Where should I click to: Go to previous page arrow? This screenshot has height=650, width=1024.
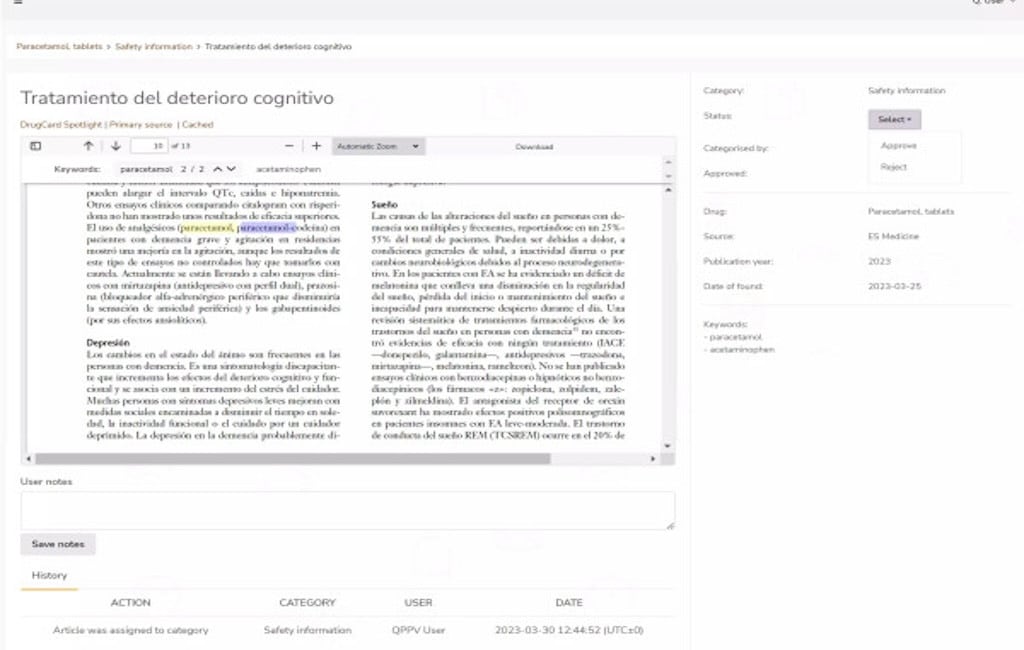(x=88, y=146)
